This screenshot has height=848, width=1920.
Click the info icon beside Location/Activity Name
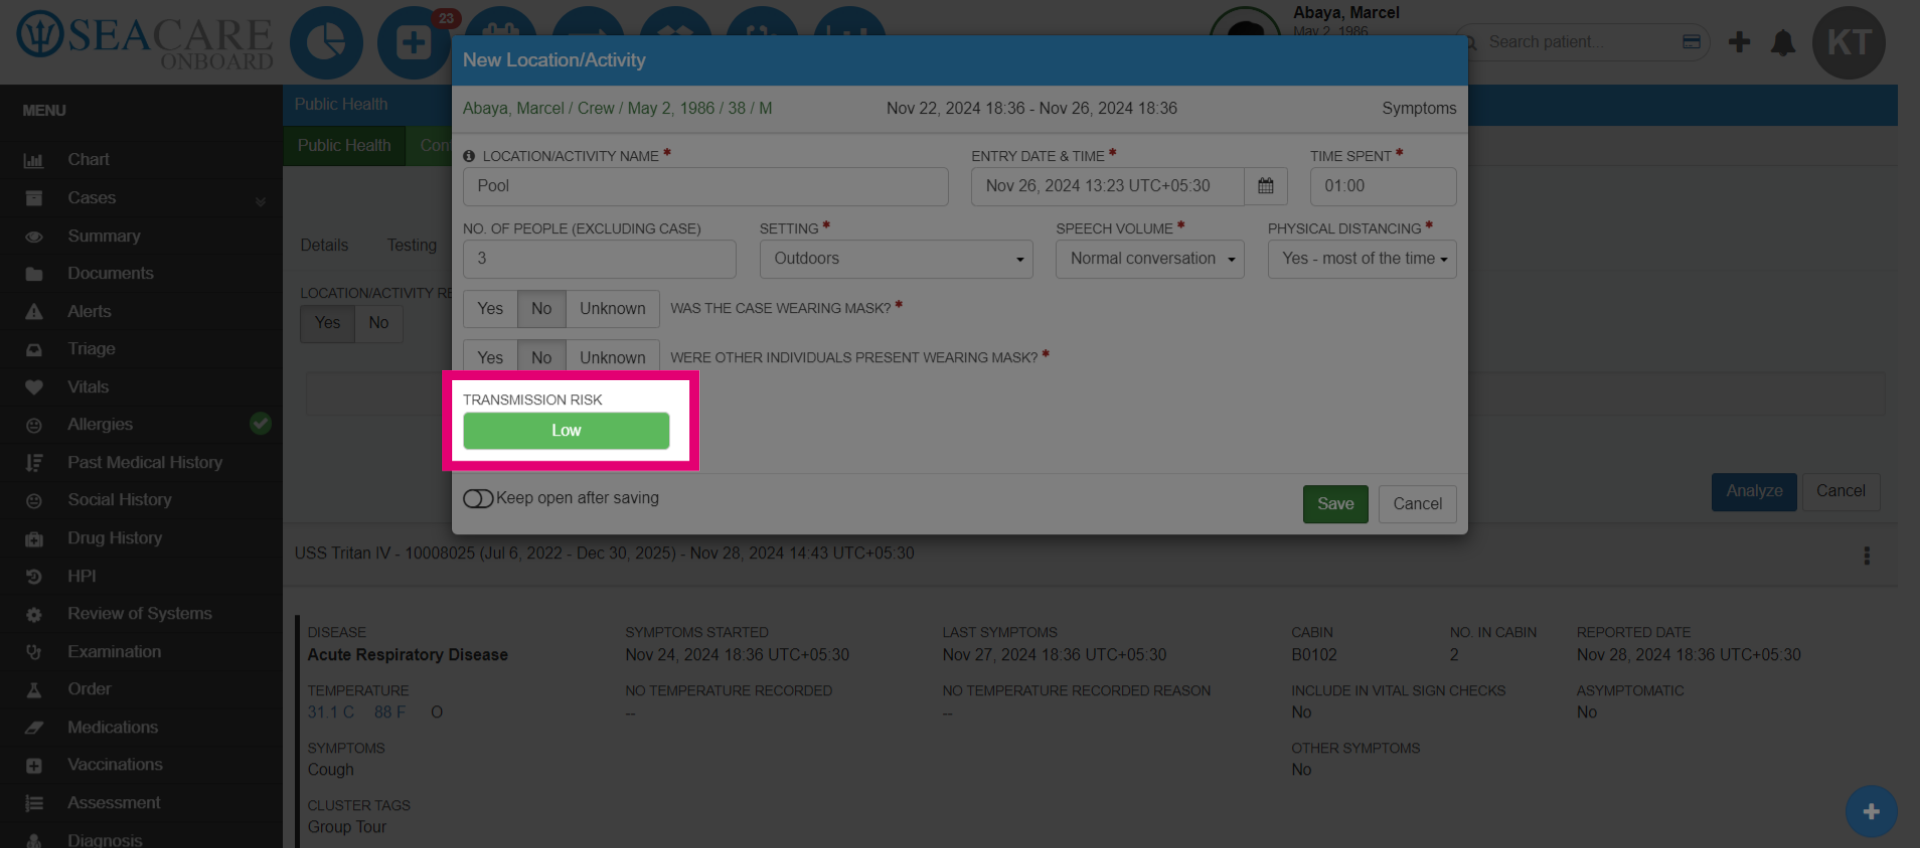coord(469,156)
